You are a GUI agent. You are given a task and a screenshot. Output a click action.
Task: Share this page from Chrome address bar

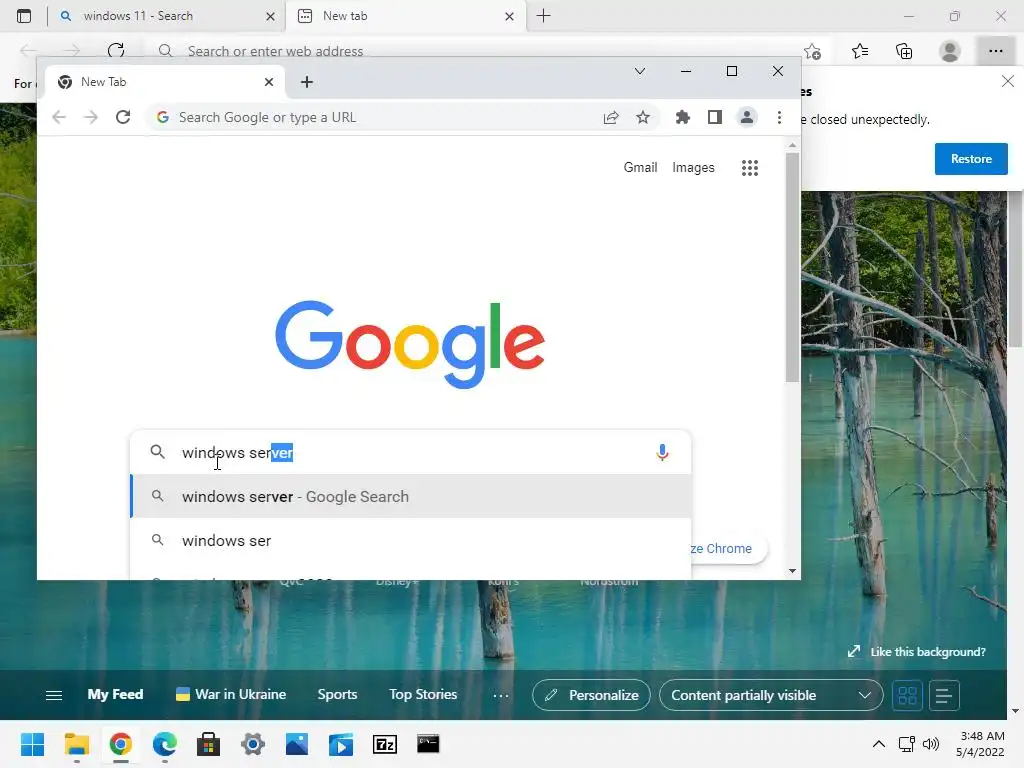coord(611,117)
